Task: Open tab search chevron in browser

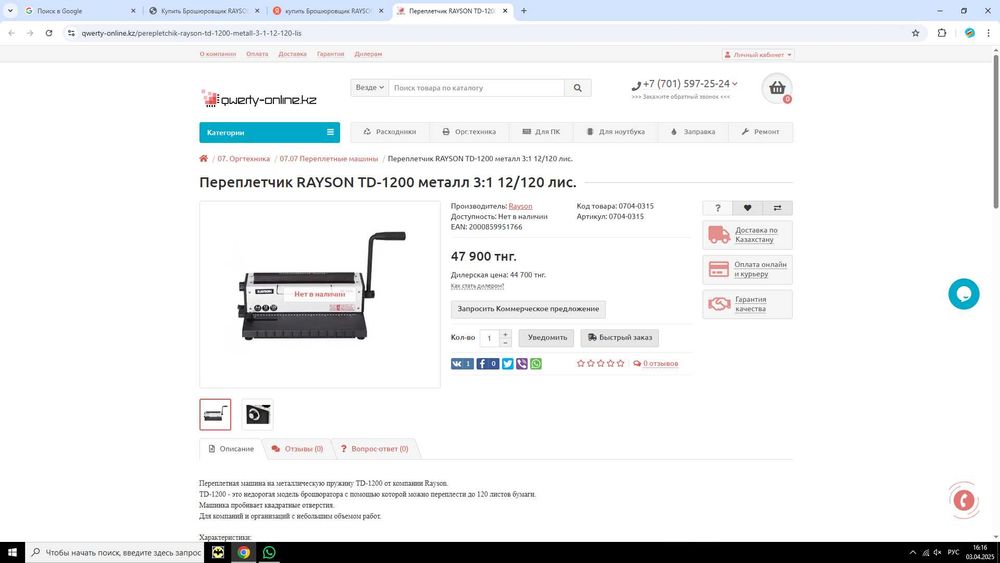Action: tap(10, 11)
